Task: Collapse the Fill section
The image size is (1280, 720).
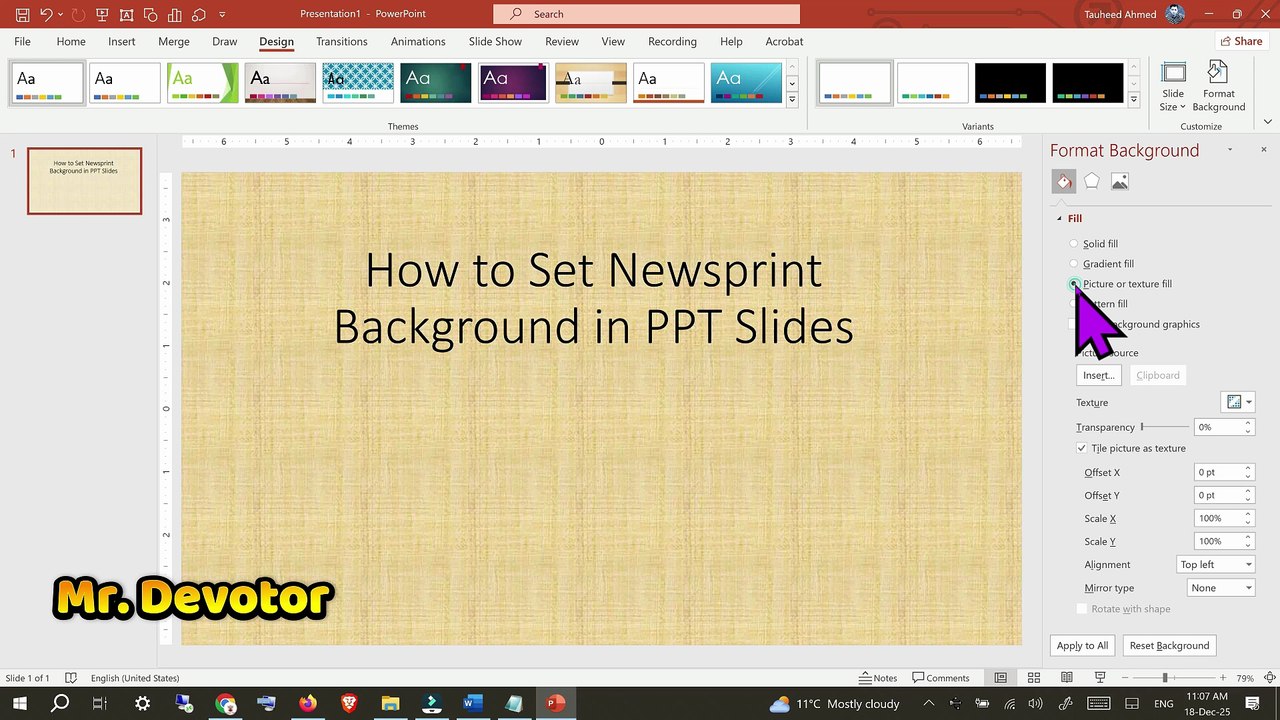Action: (1060, 218)
